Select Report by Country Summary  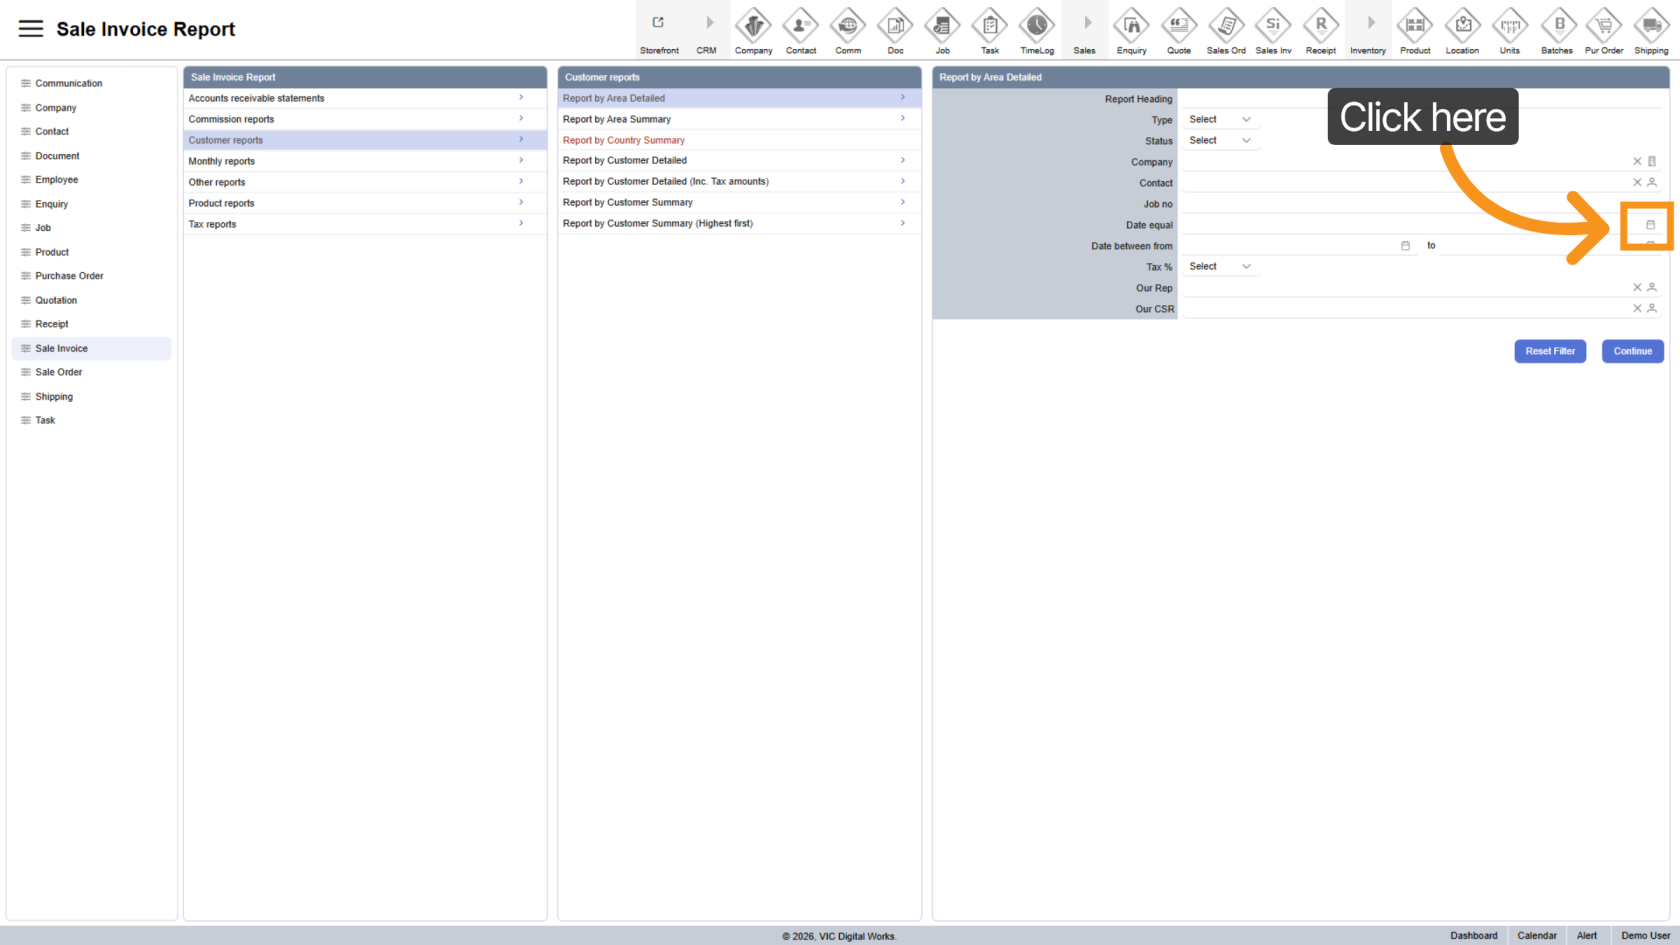coord(624,140)
